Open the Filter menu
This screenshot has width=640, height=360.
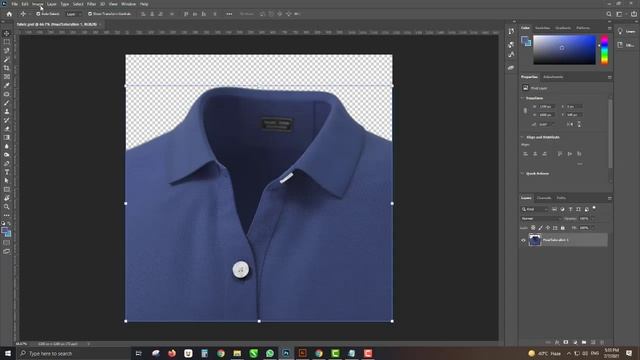pyautogui.click(x=91, y=4)
